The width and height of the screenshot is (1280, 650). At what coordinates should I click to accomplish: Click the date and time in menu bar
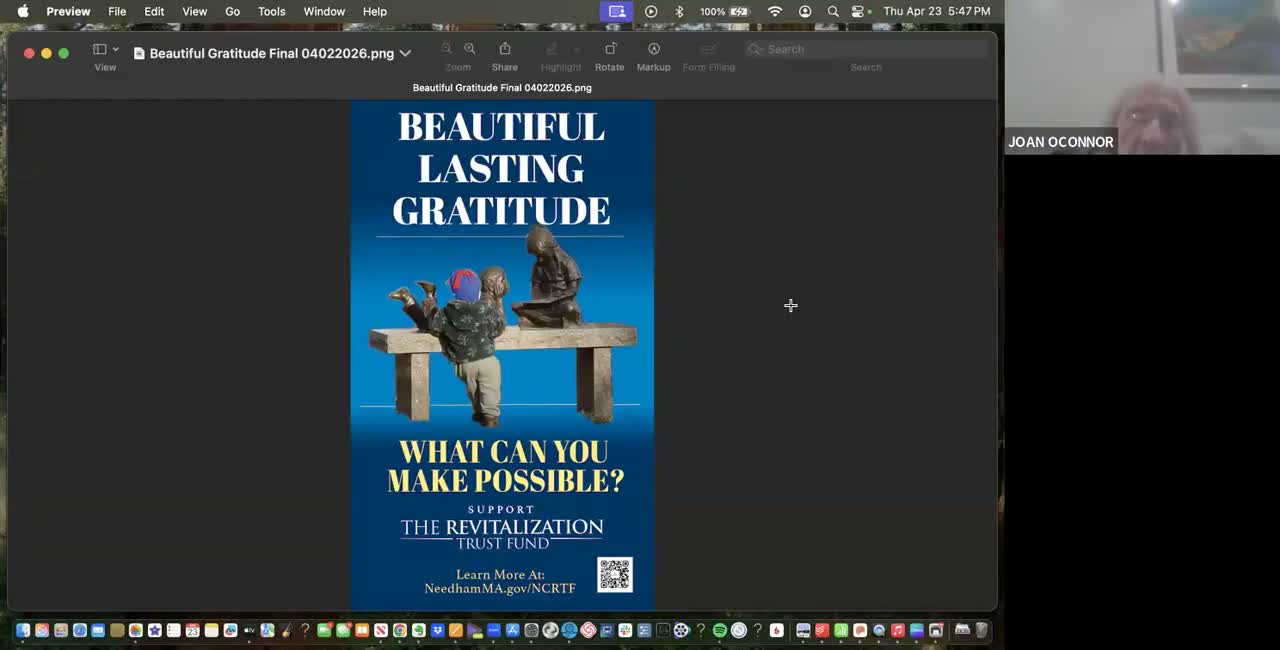(x=936, y=11)
